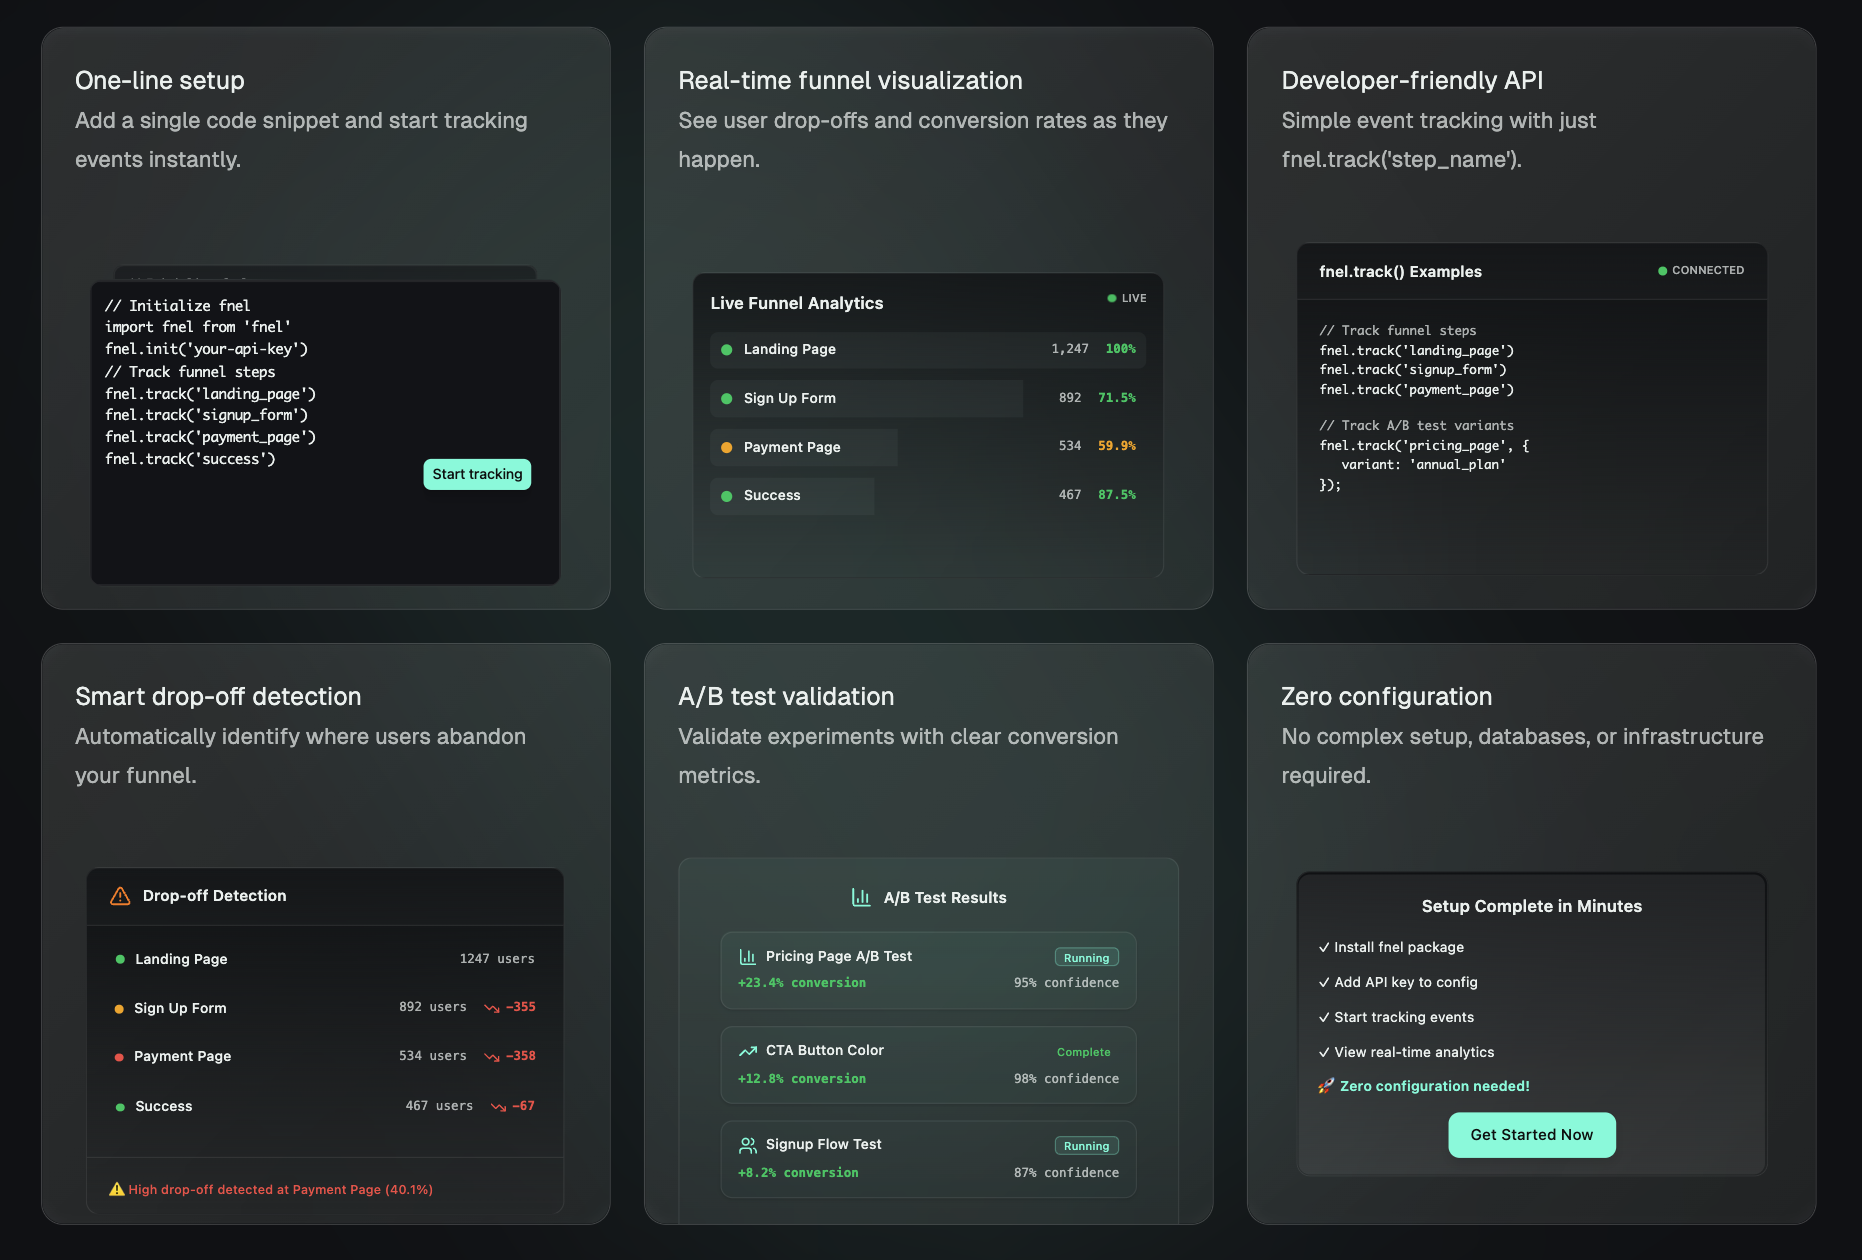Click the Running badge on Pricing Page A/B Test
The image size is (1862, 1260).
point(1086,958)
